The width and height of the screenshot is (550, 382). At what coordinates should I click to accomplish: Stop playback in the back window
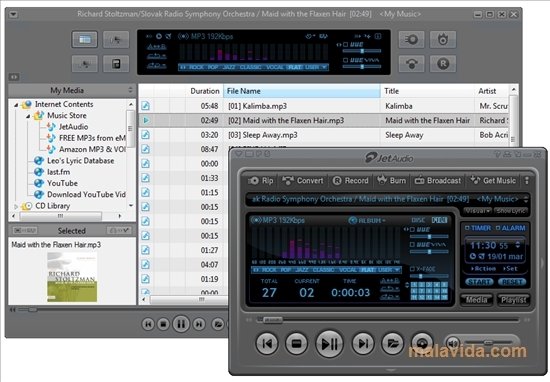tap(163, 324)
